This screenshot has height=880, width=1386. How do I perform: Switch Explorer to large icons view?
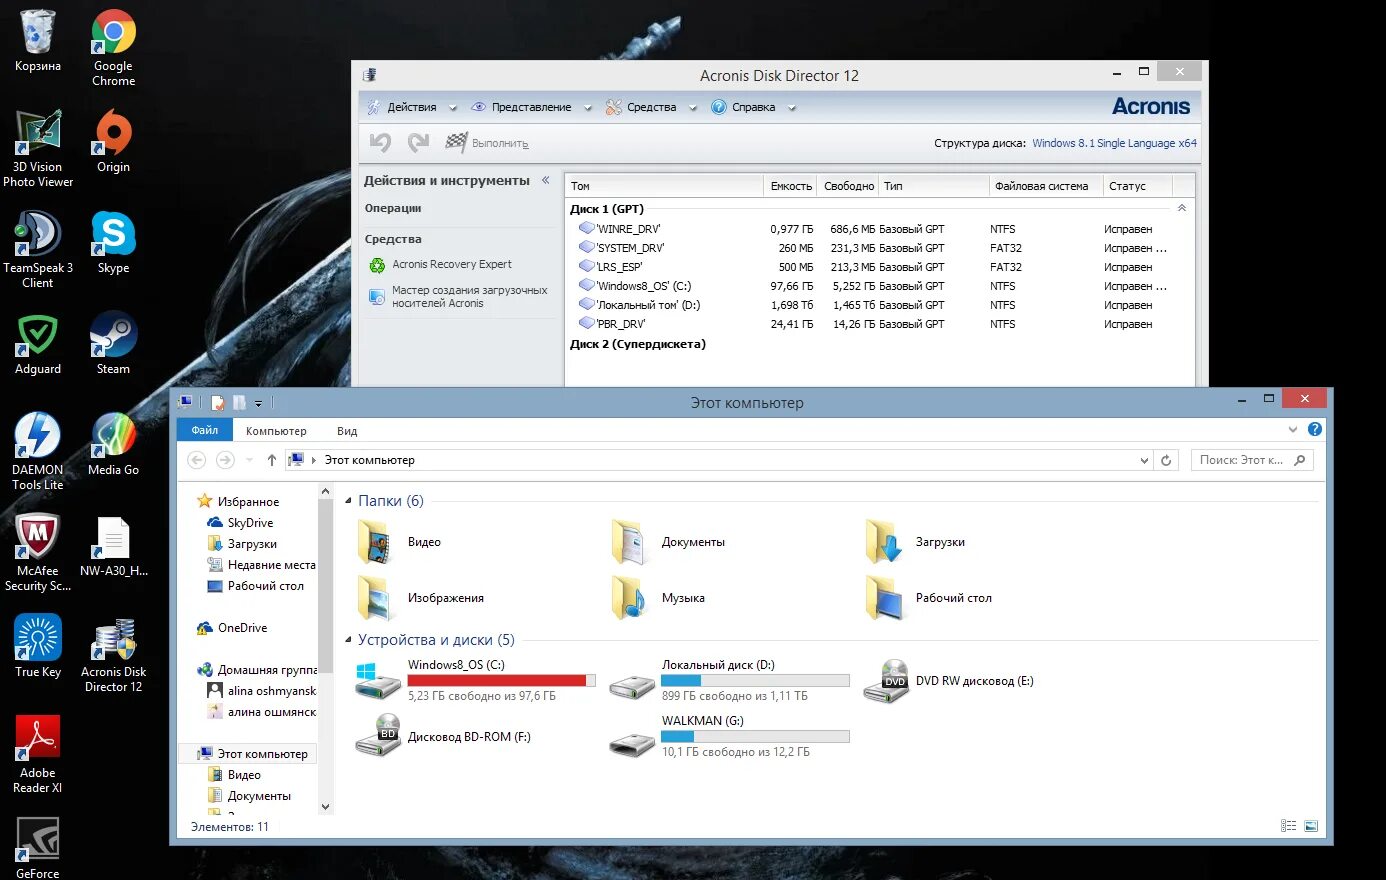pyautogui.click(x=1311, y=826)
